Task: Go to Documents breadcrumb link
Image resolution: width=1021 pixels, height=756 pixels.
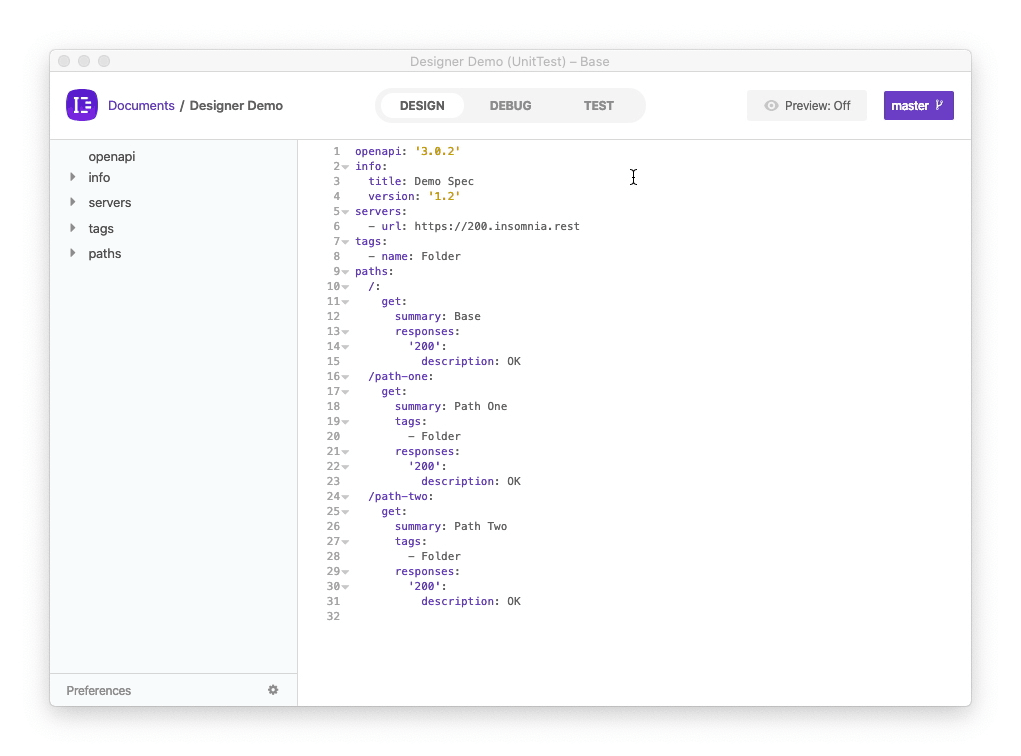Action: pos(141,105)
